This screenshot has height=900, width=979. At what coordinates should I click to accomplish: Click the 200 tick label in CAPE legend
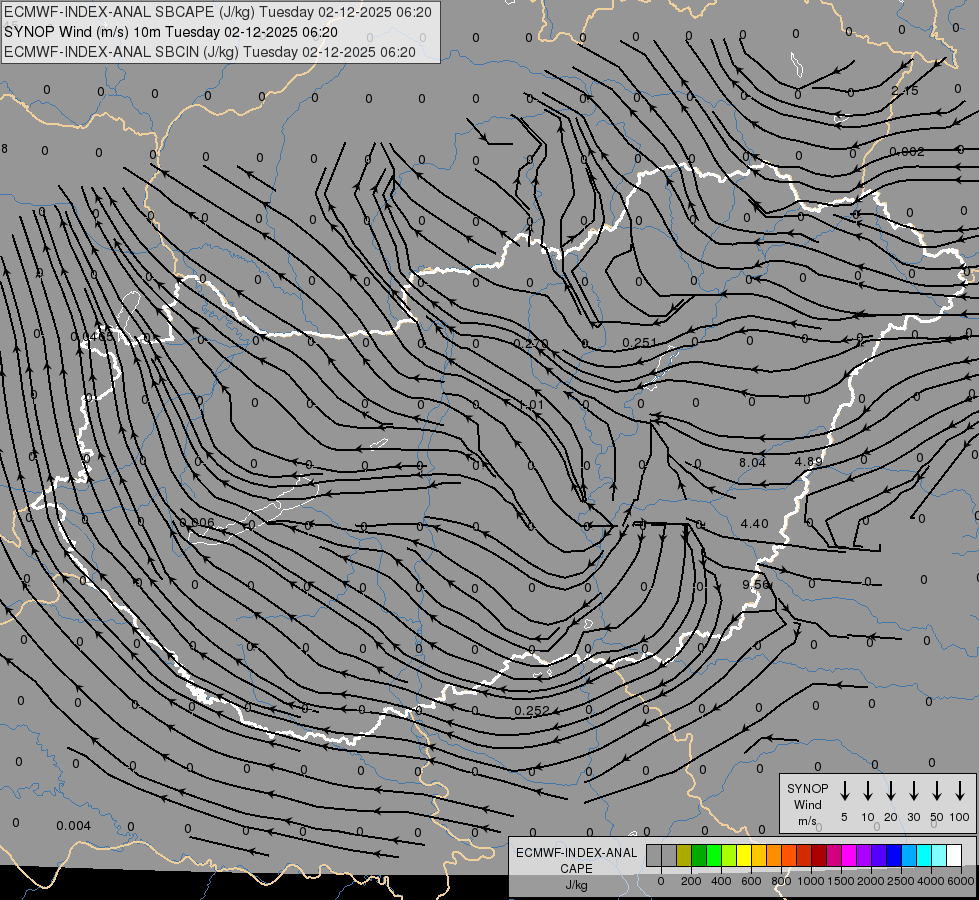point(691,881)
